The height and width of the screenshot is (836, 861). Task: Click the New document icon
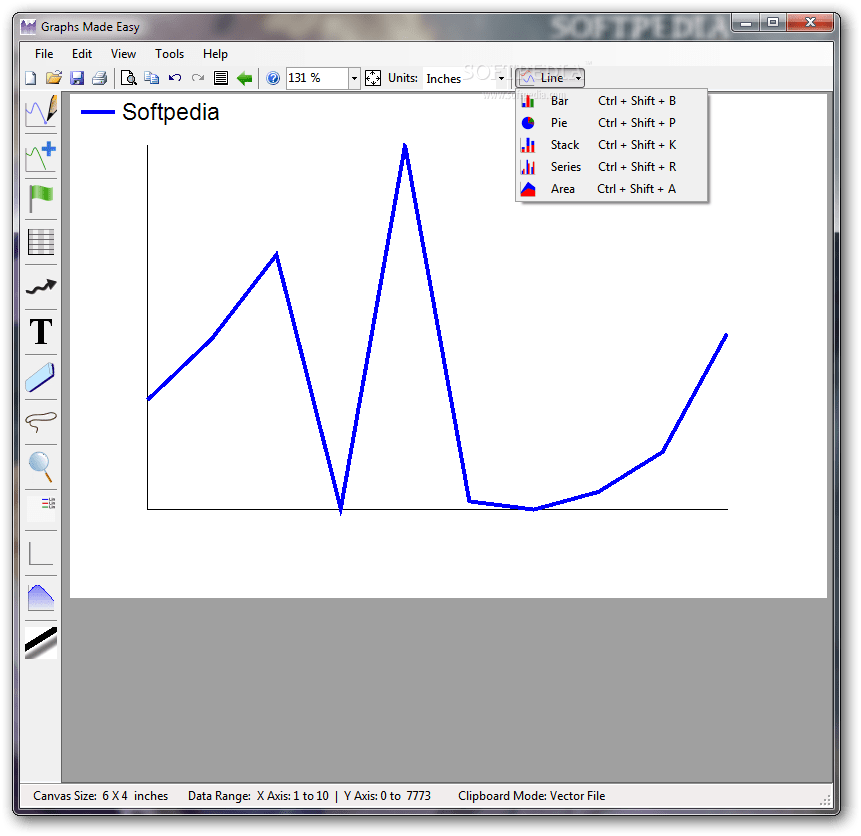point(31,78)
